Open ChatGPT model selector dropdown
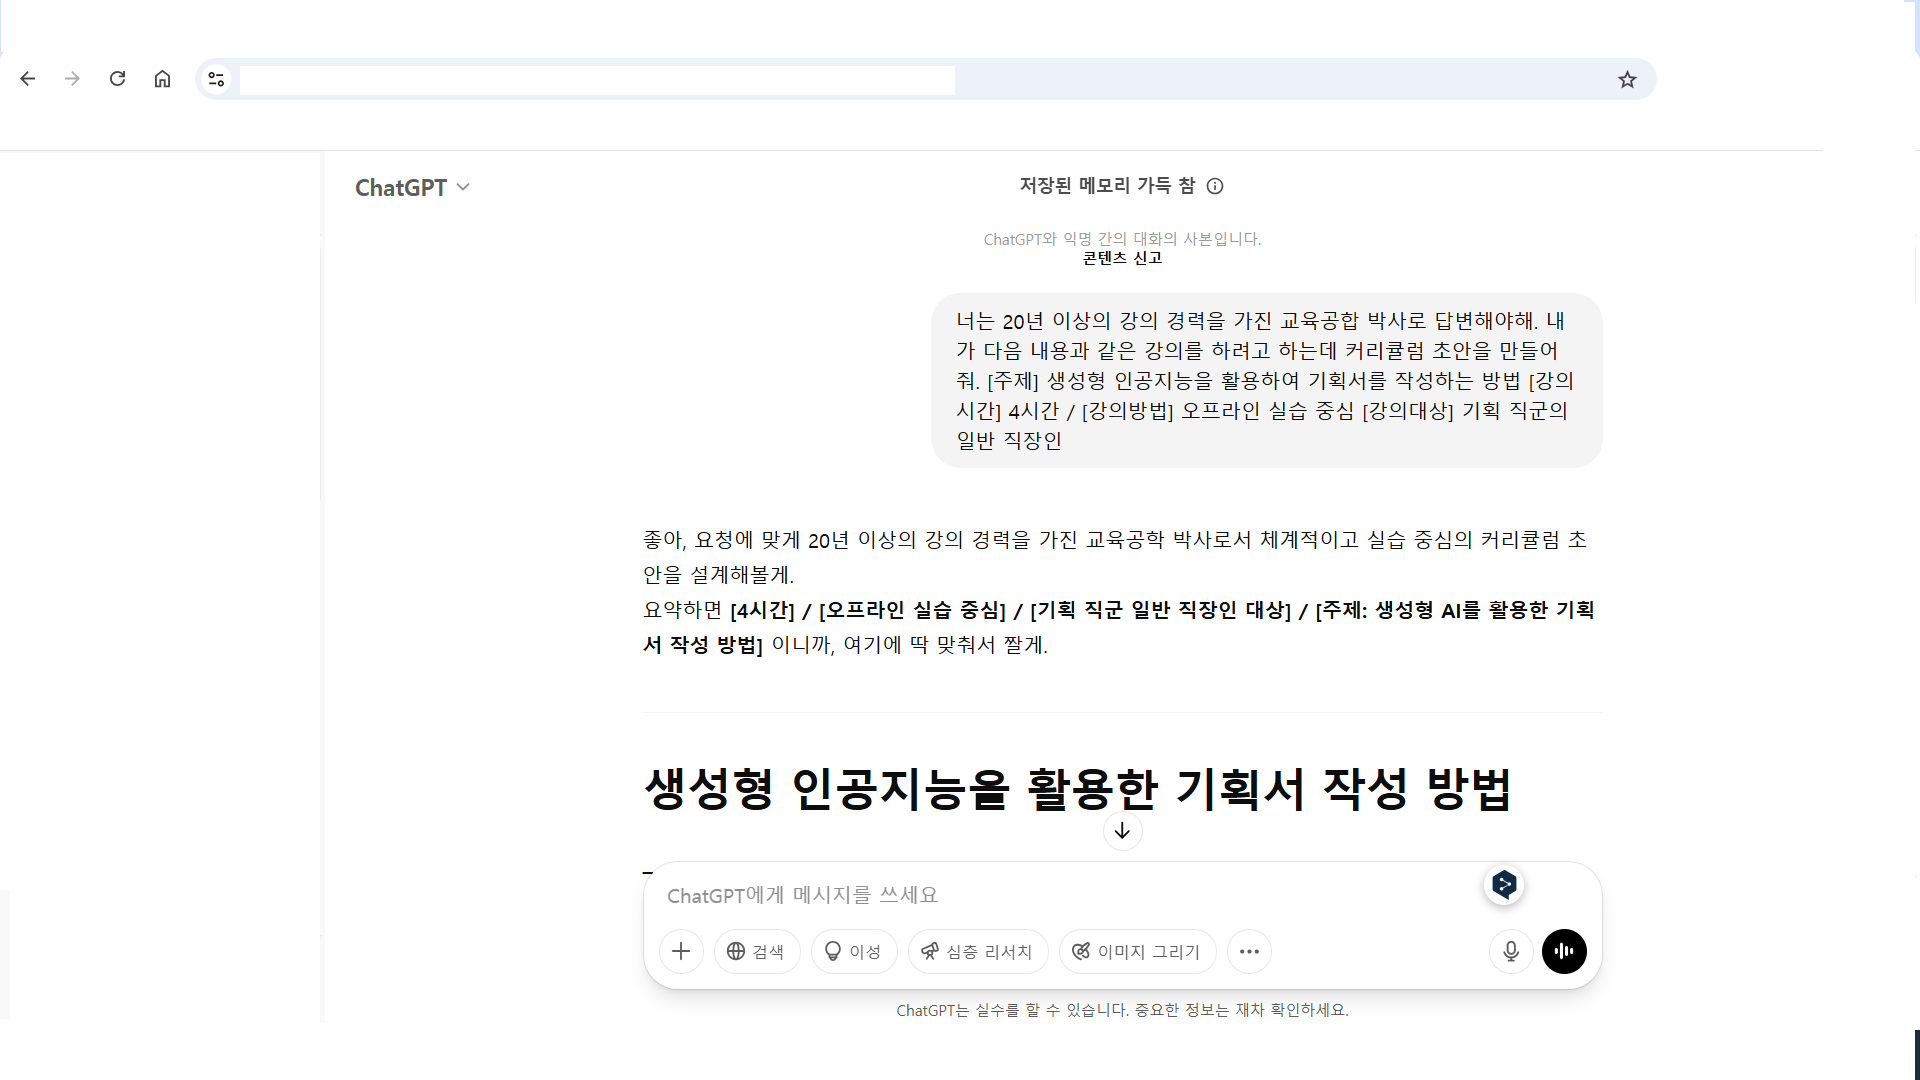 tap(412, 188)
